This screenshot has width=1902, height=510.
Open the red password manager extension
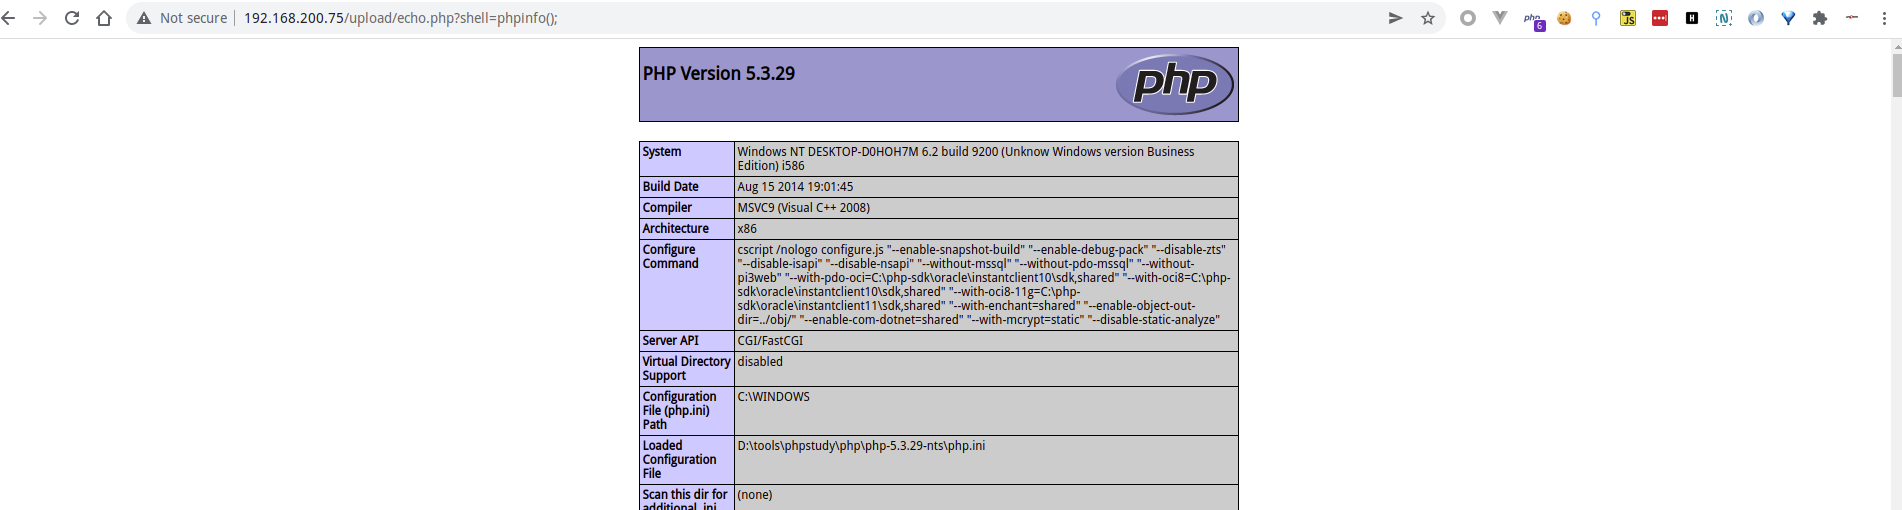(x=1660, y=18)
